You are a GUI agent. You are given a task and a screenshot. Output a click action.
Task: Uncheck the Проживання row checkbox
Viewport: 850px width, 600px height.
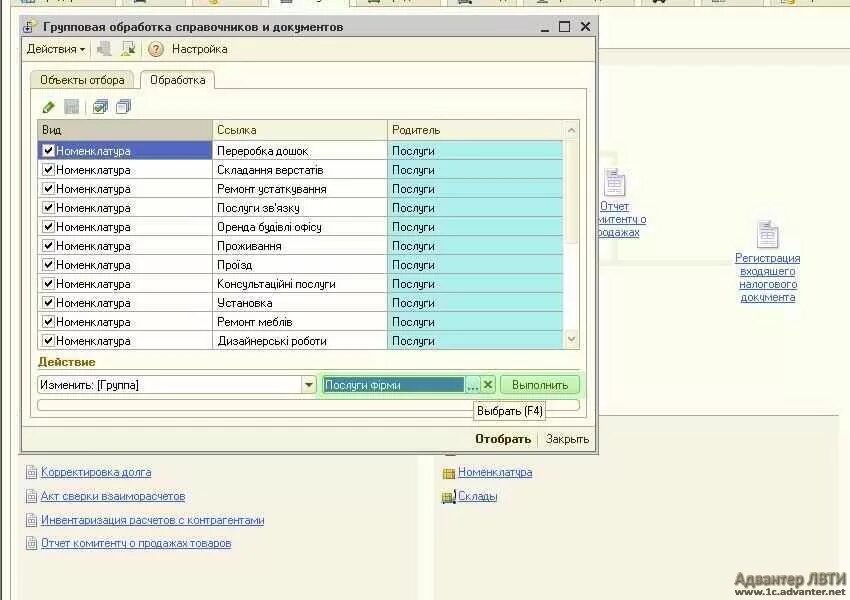click(48, 246)
